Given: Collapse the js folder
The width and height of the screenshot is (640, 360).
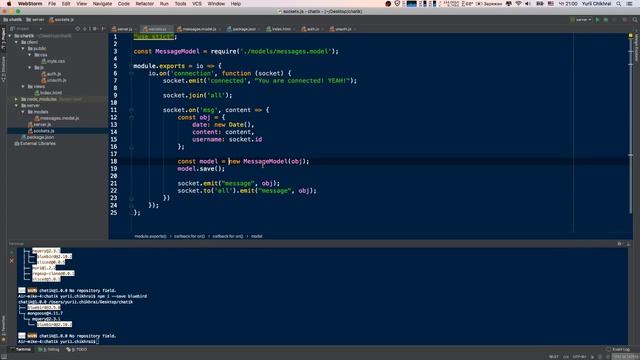Looking at the screenshot, I should [30, 67].
